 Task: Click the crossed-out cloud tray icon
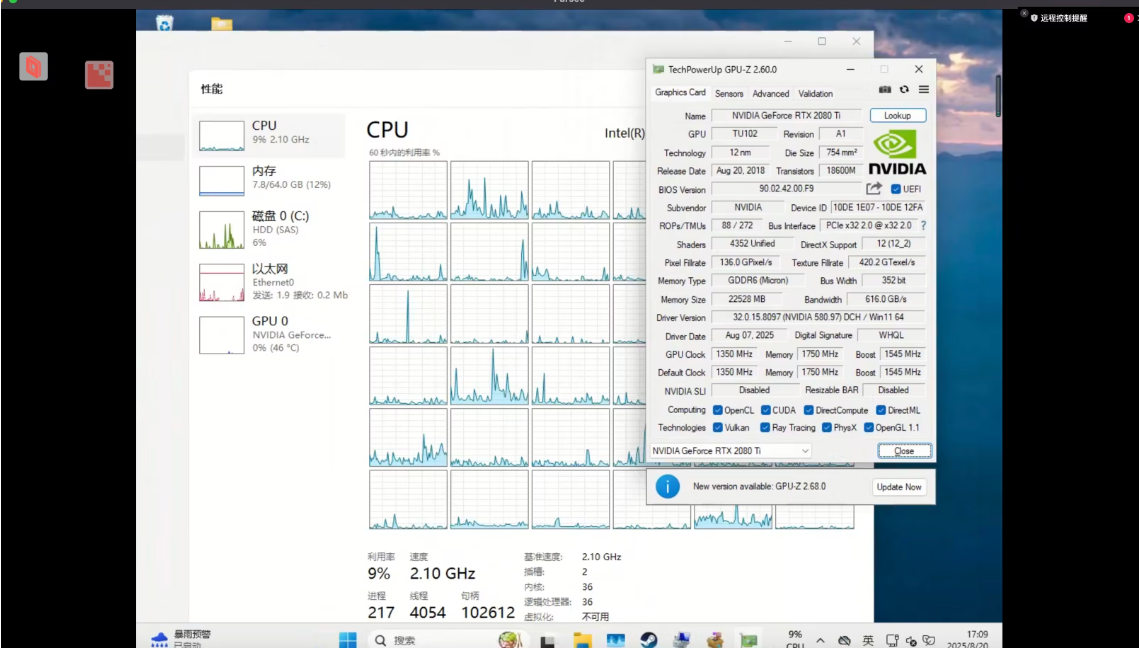844,640
